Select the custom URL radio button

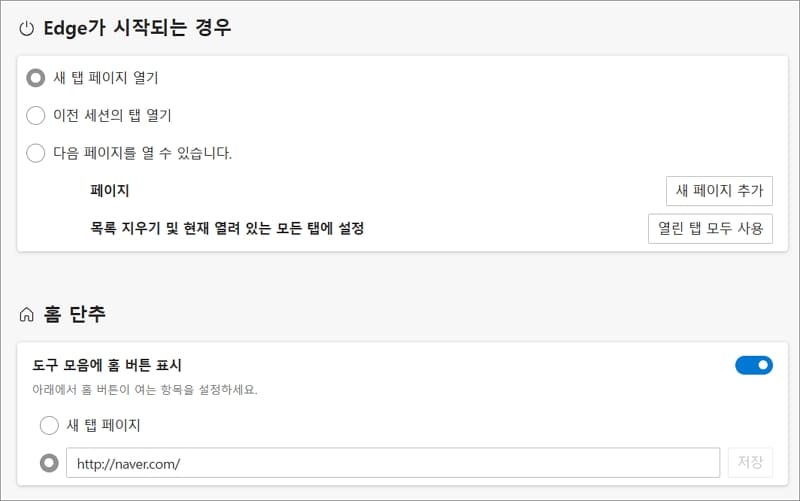(x=49, y=463)
